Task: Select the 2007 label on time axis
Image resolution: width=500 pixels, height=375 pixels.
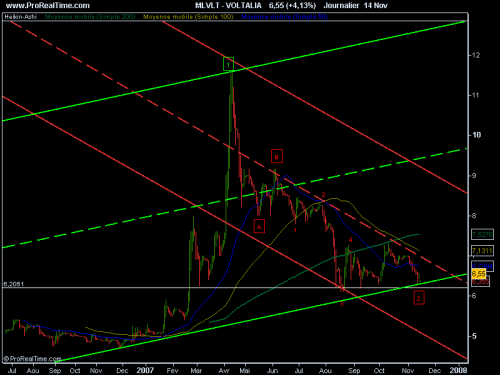Action: click(145, 370)
